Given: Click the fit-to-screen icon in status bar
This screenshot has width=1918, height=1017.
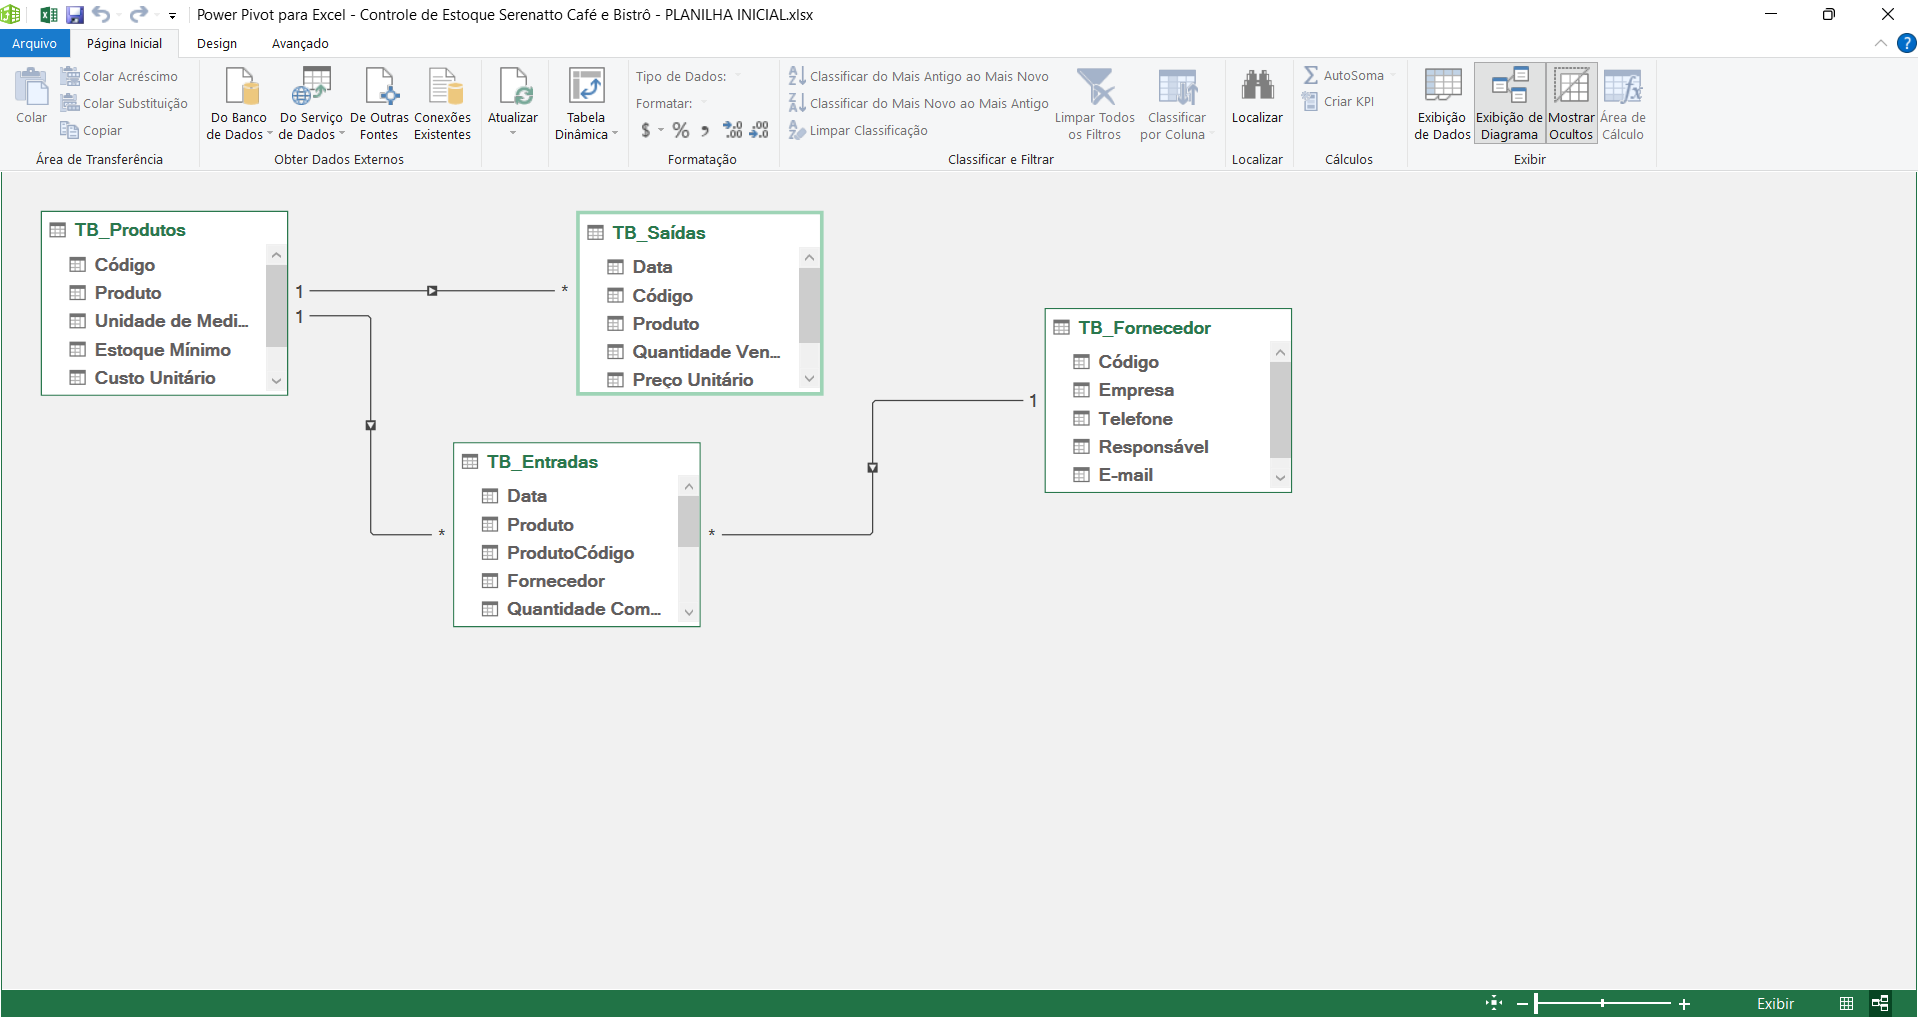Looking at the screenshot, I should click(x=1494, y=1003).
